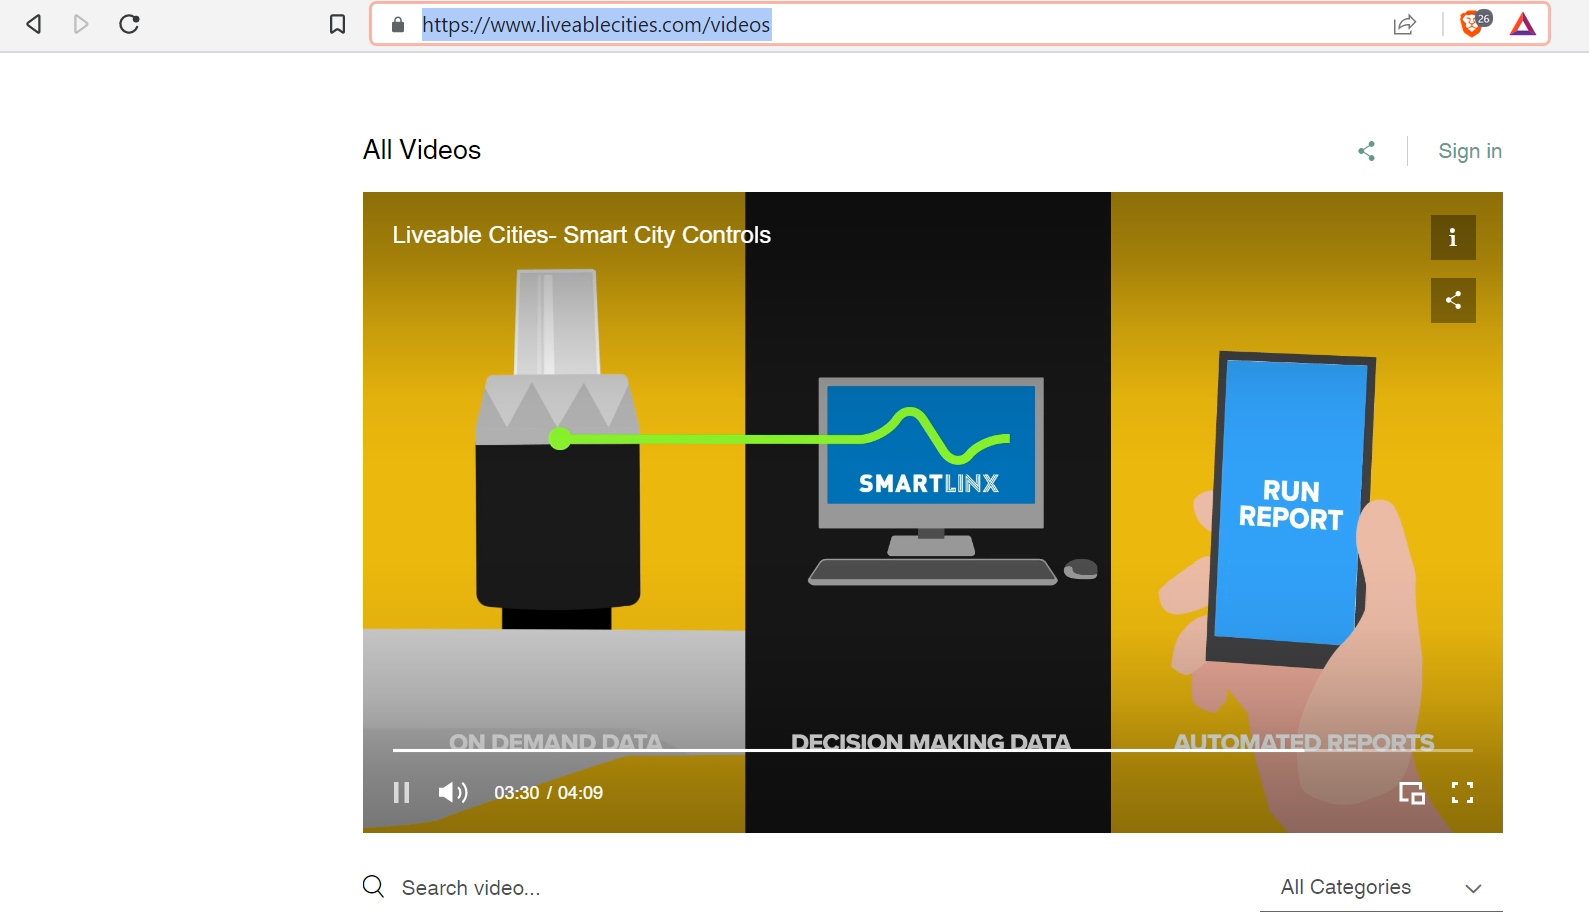The width and height of the screenshot is (1589, 919).
Task: Select the liveablecities.com URL in address bar
Action: coord(596,25)
